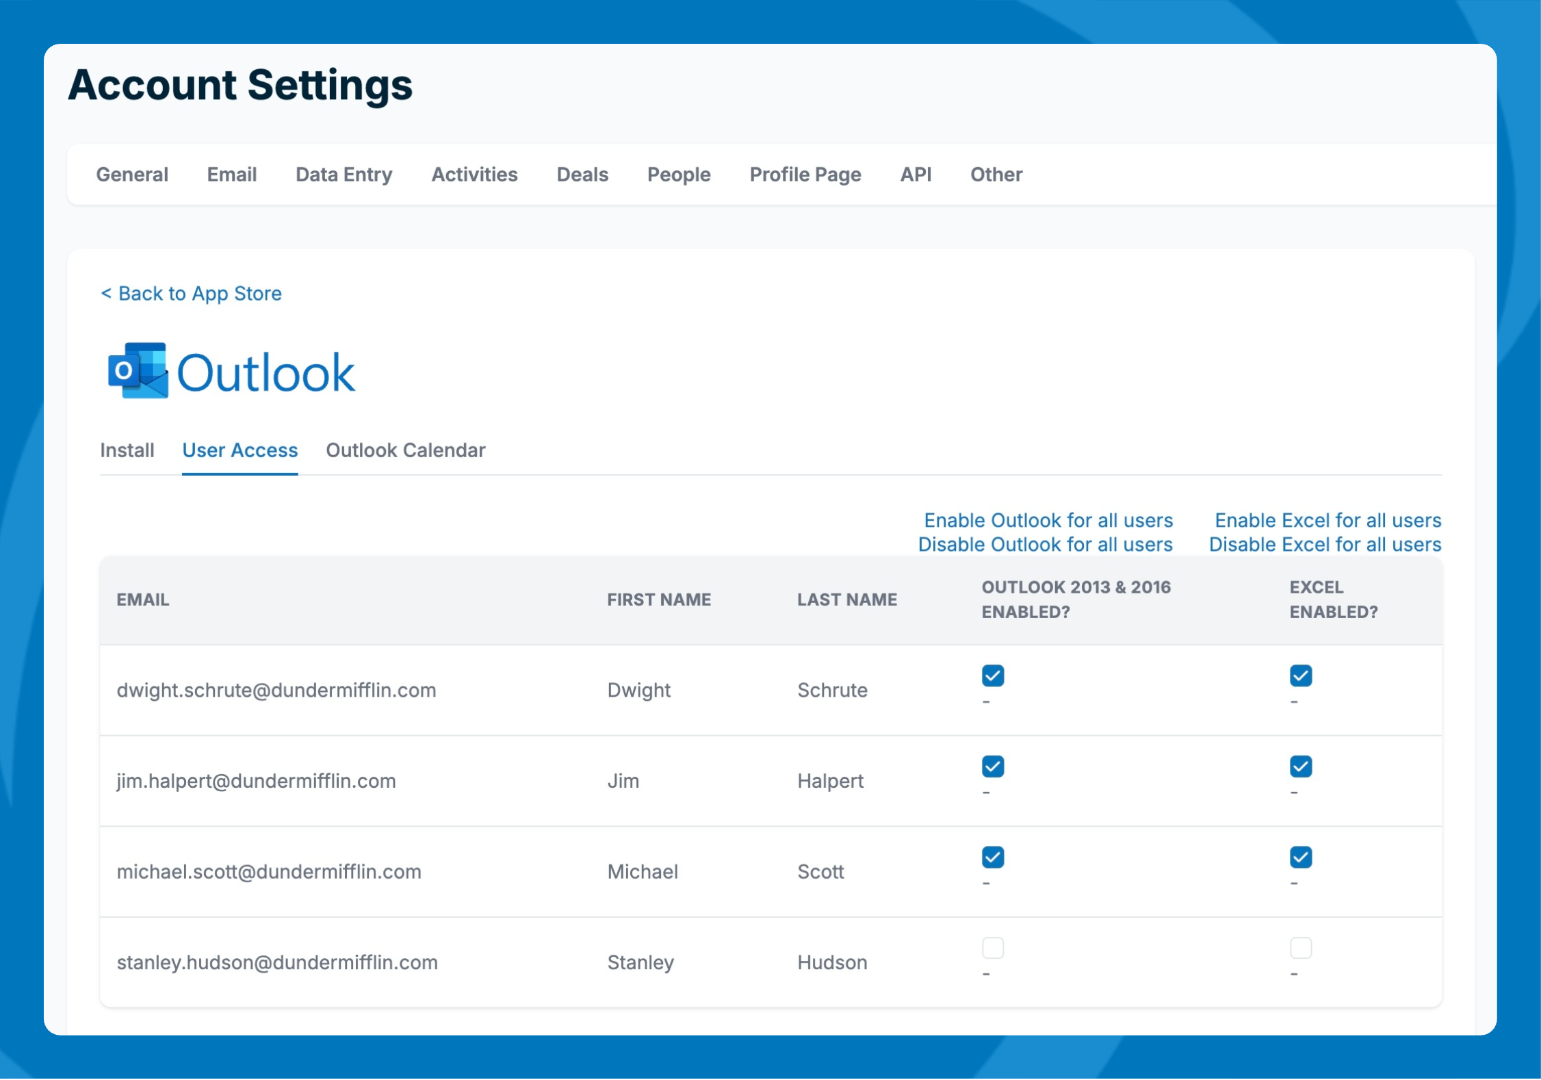This screenshot has width=1541, height=1080.
Task: Enable Outlook checkbox for Stanley Hudson
Action: 992,948
